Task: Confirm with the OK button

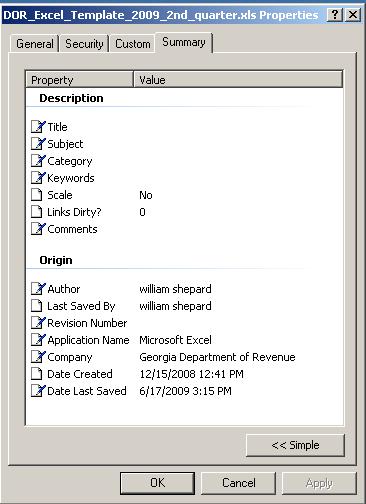Action: click(157, 483)
